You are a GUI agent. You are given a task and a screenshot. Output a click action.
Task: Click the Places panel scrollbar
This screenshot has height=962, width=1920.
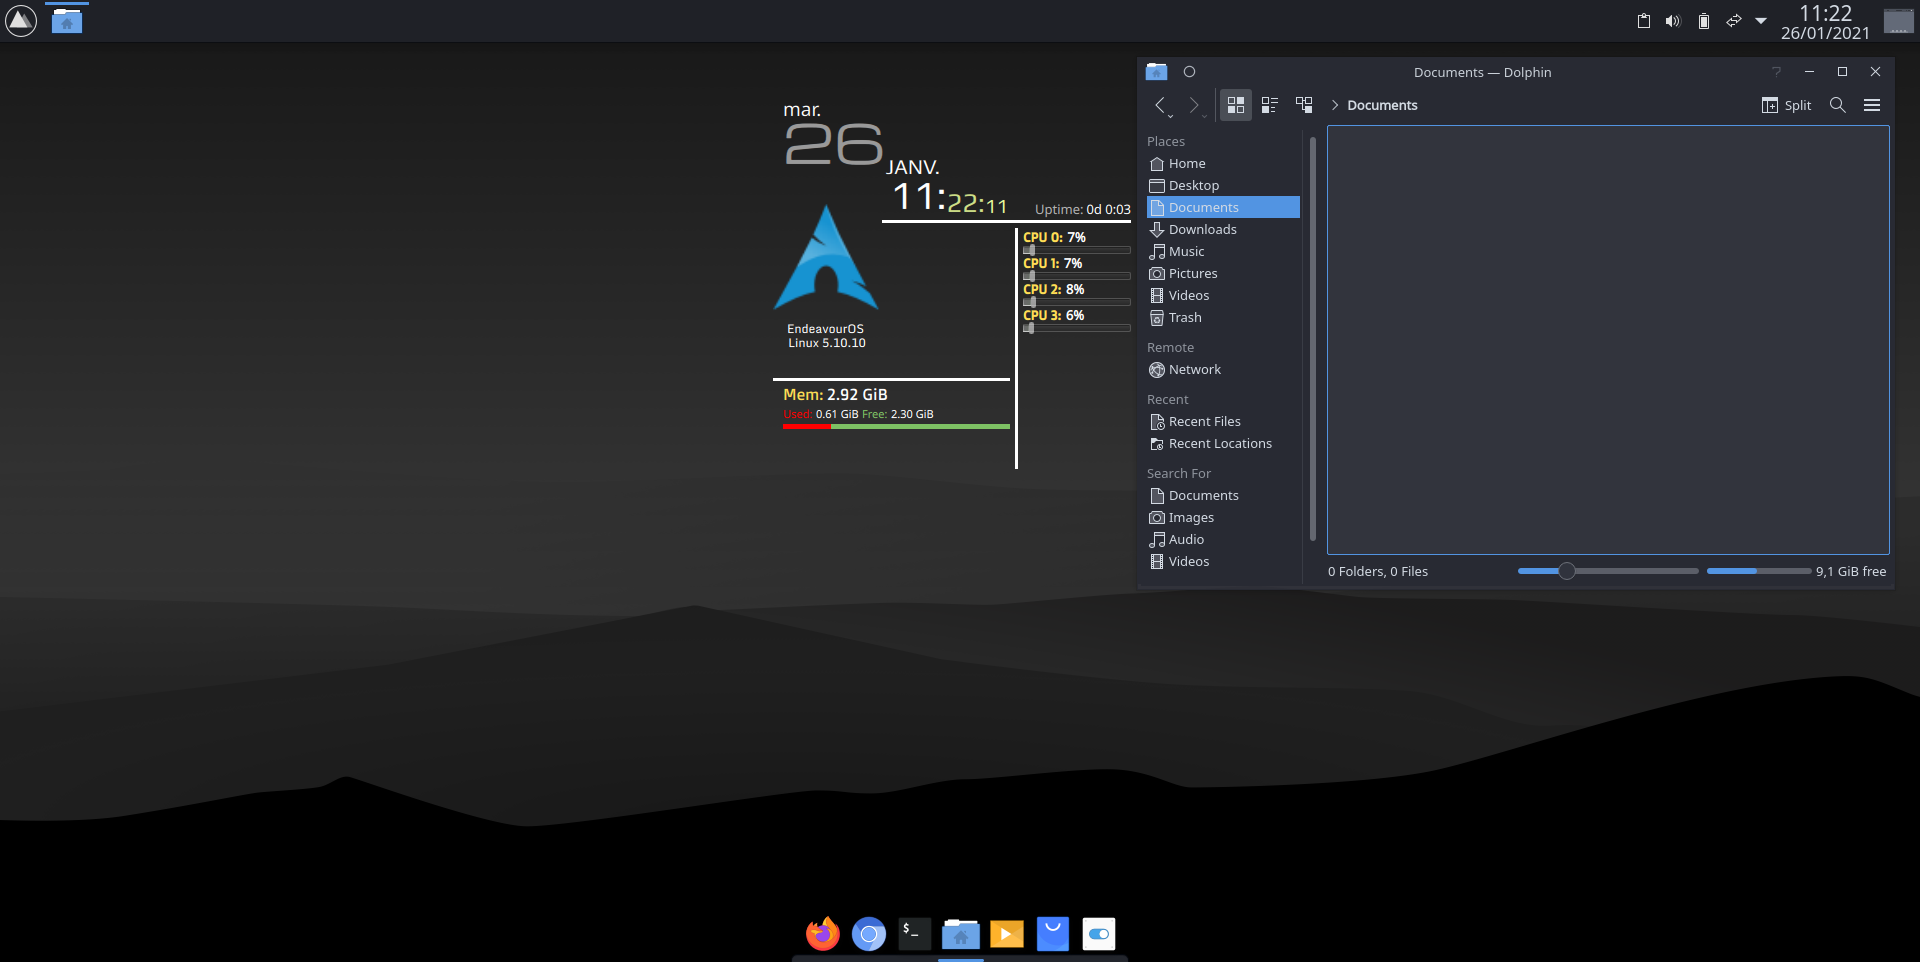pyautogui.click(x=1312, y=339)
